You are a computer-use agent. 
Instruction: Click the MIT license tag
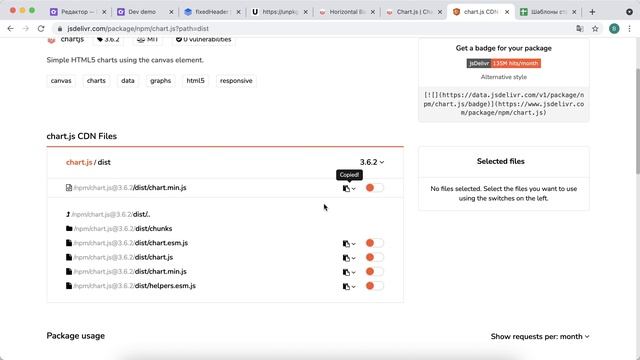pos(147,40)
